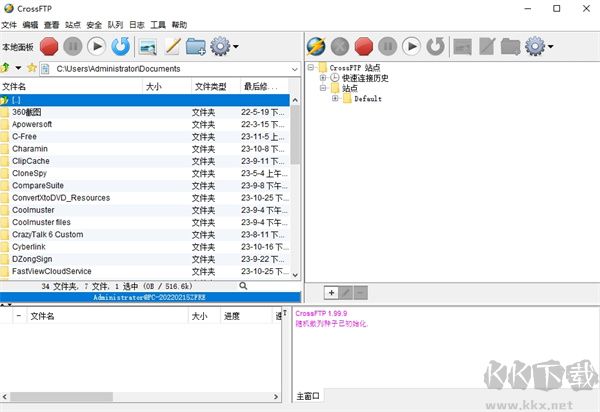
Task: Open the 队列 menu
Action: pyautogui.click(x=115, y=25)
